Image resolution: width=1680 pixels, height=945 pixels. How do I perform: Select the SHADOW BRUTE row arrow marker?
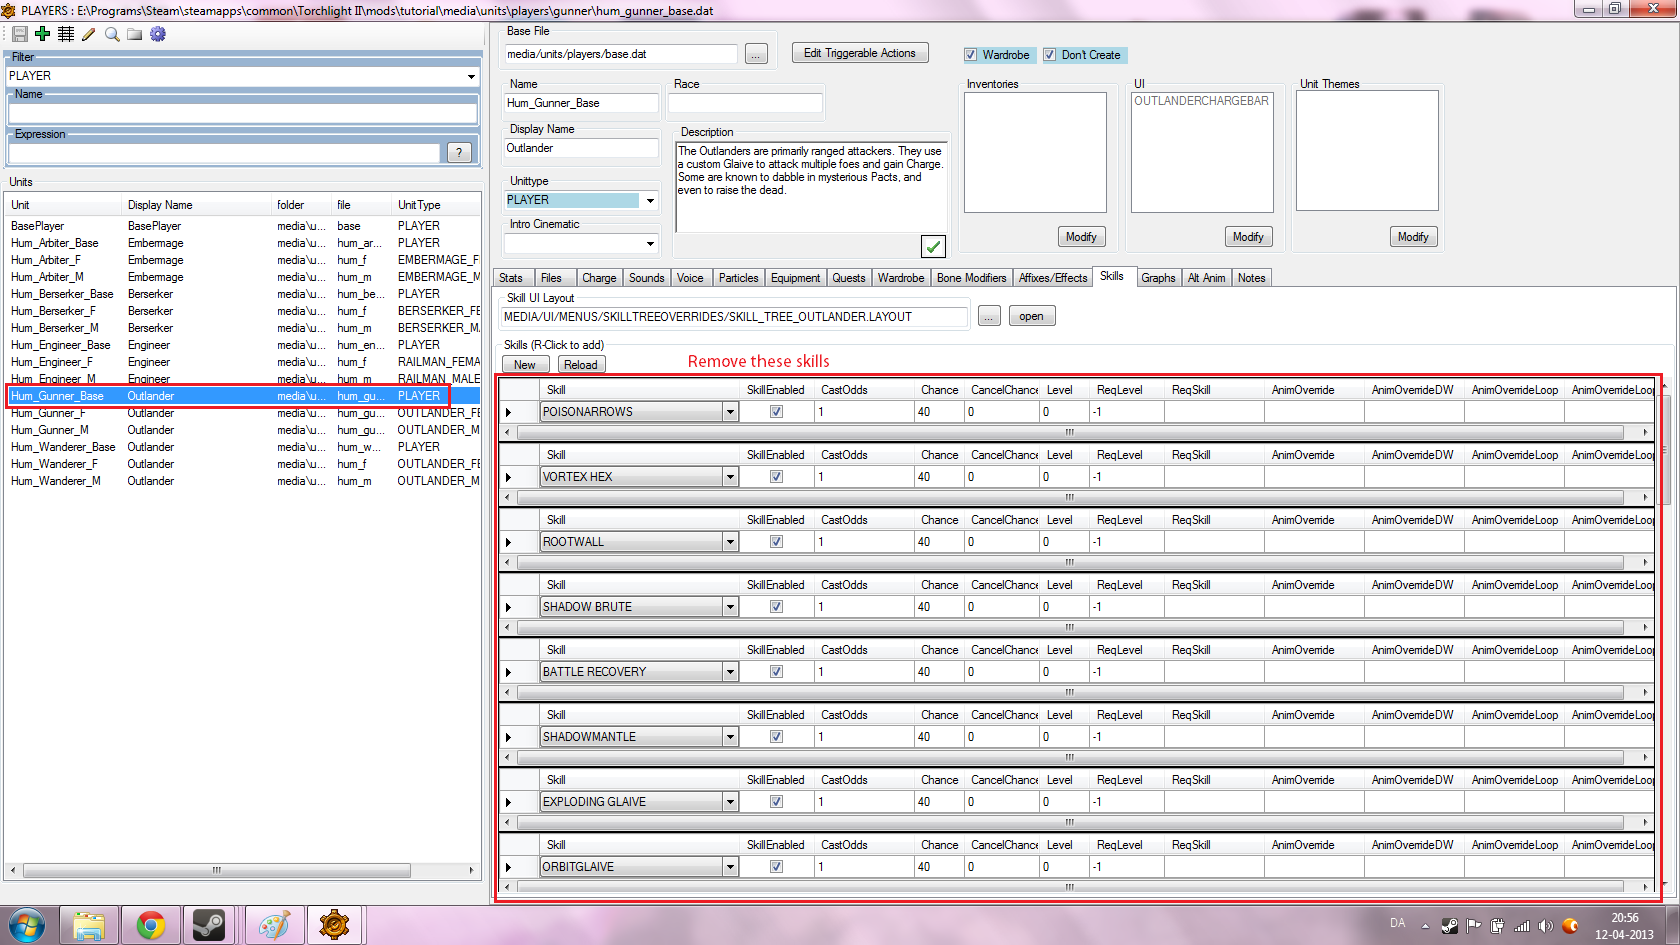tap(509, 607)
